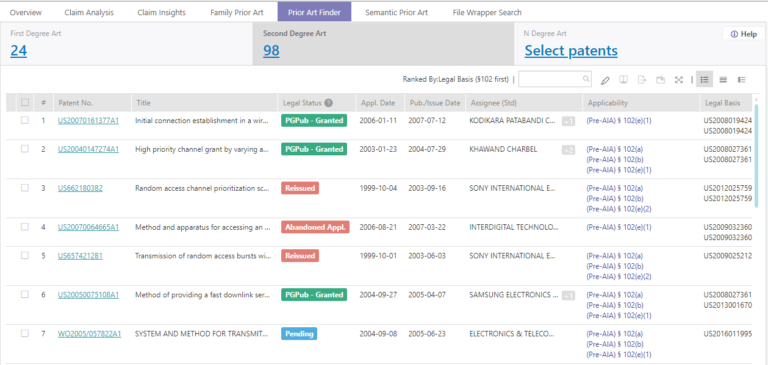This screenshot has height=365, width=768.
Task: Check the box for row 5 US6574212B1
Action: (x=25, y=255)
